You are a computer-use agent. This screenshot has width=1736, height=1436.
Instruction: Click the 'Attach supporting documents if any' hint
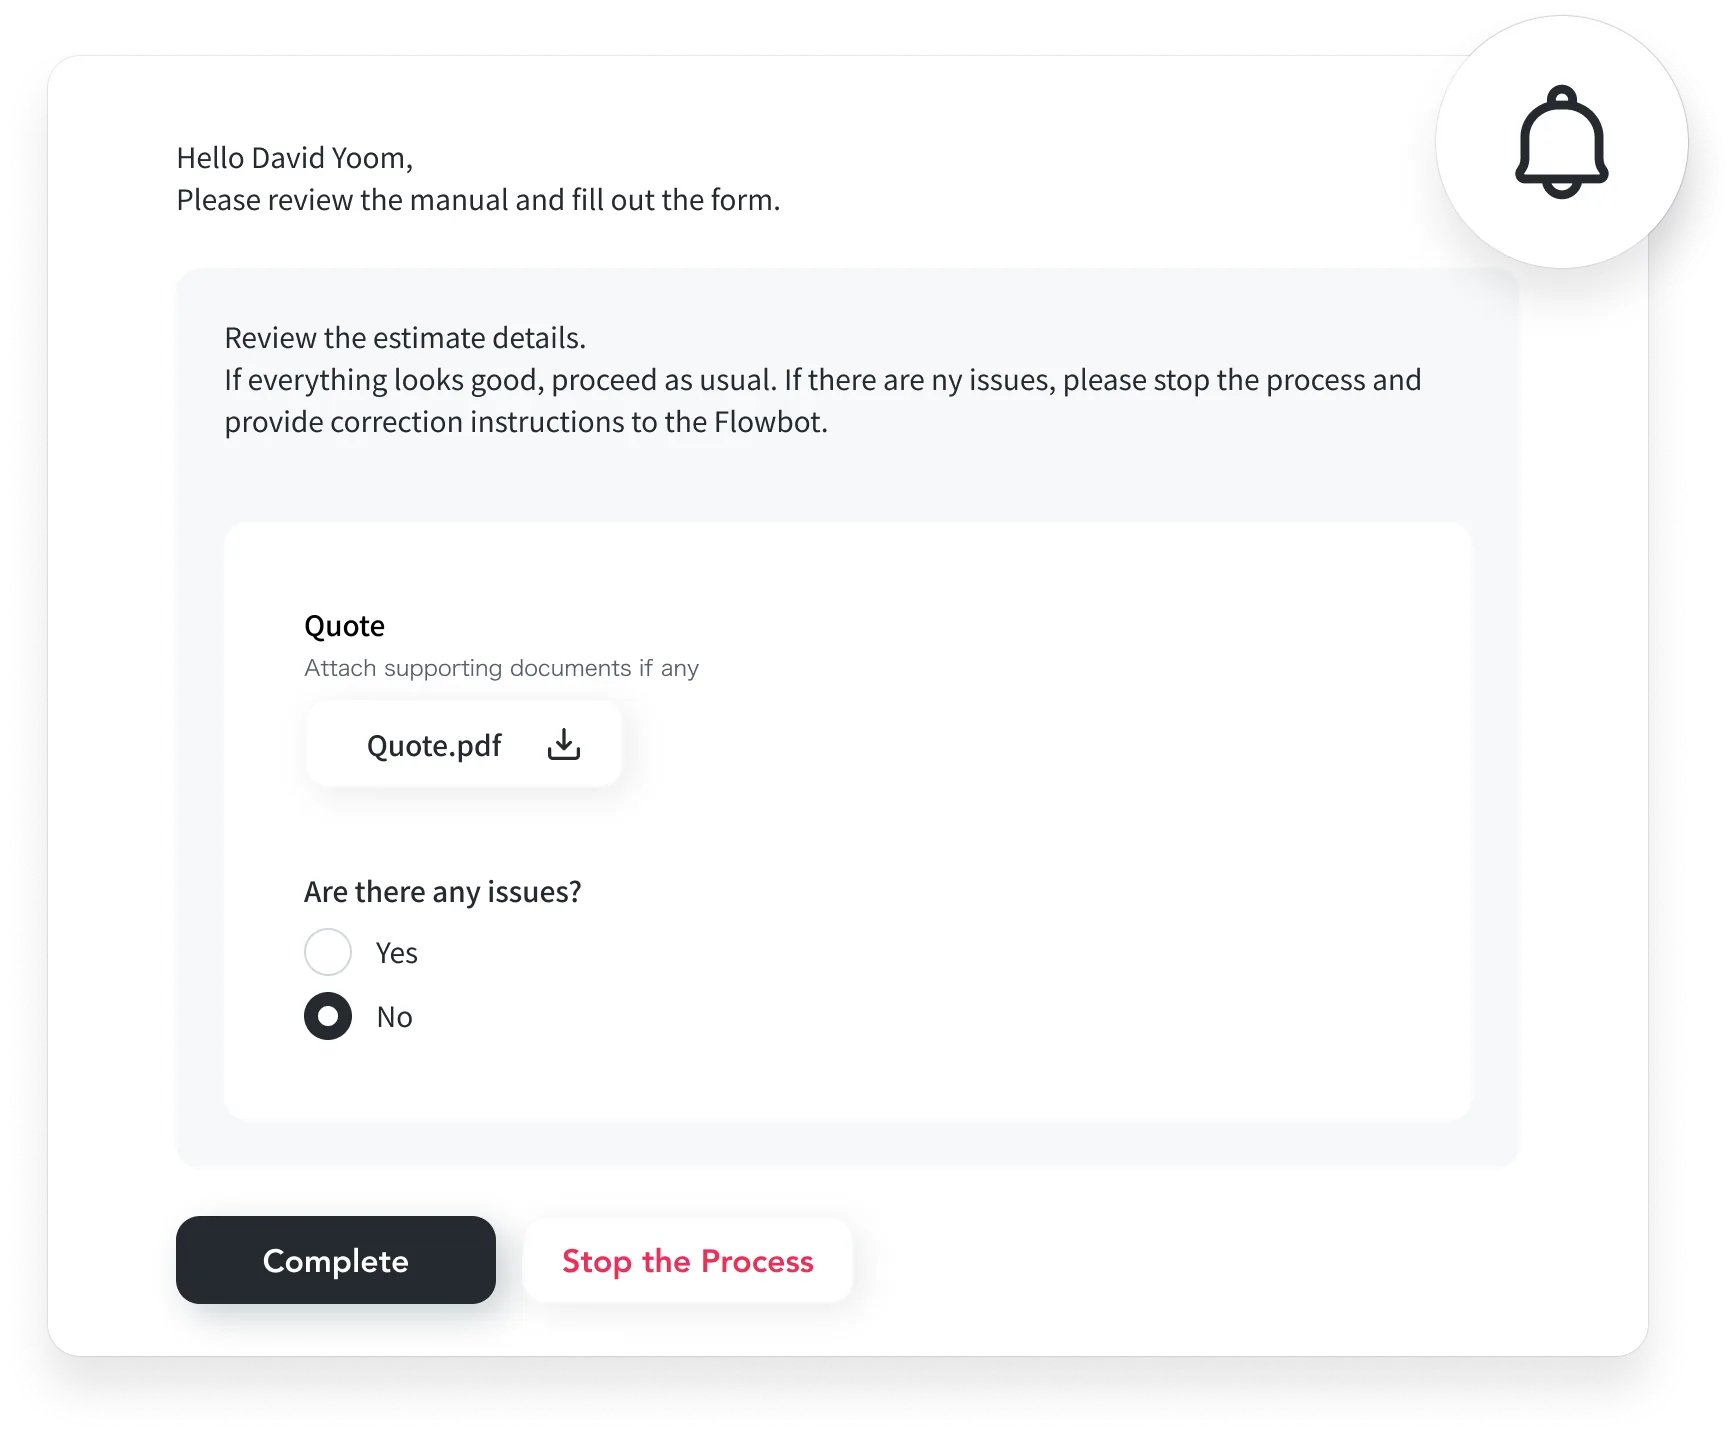click(x=501, y=668)
